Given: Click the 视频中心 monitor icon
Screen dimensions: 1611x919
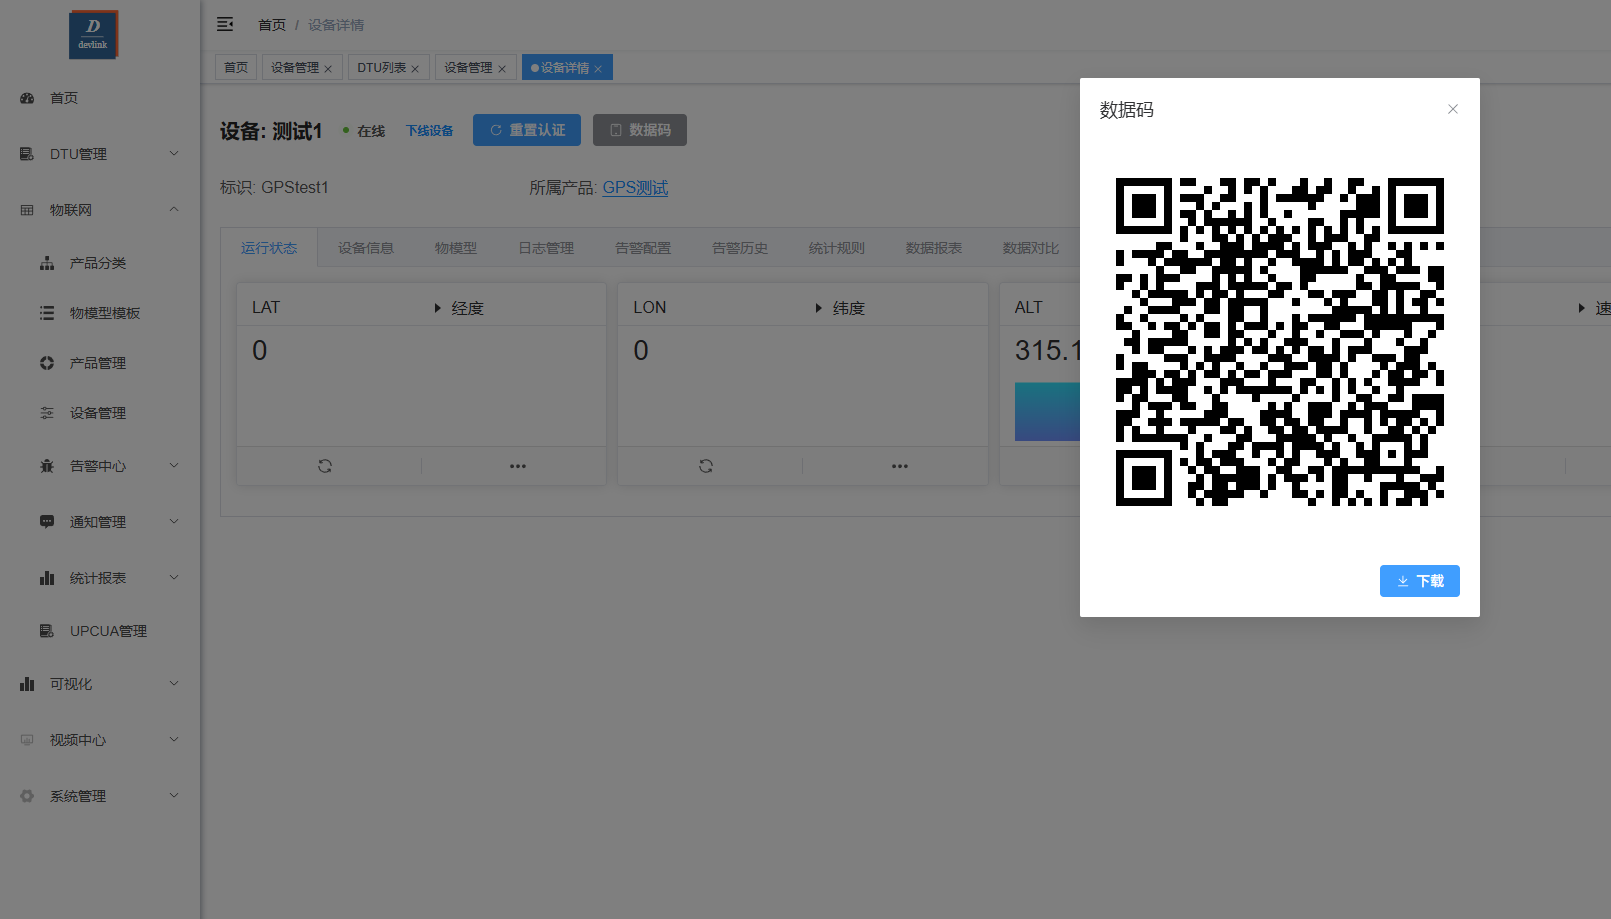Looking at the screenshot, I should [x=27, y=740].
